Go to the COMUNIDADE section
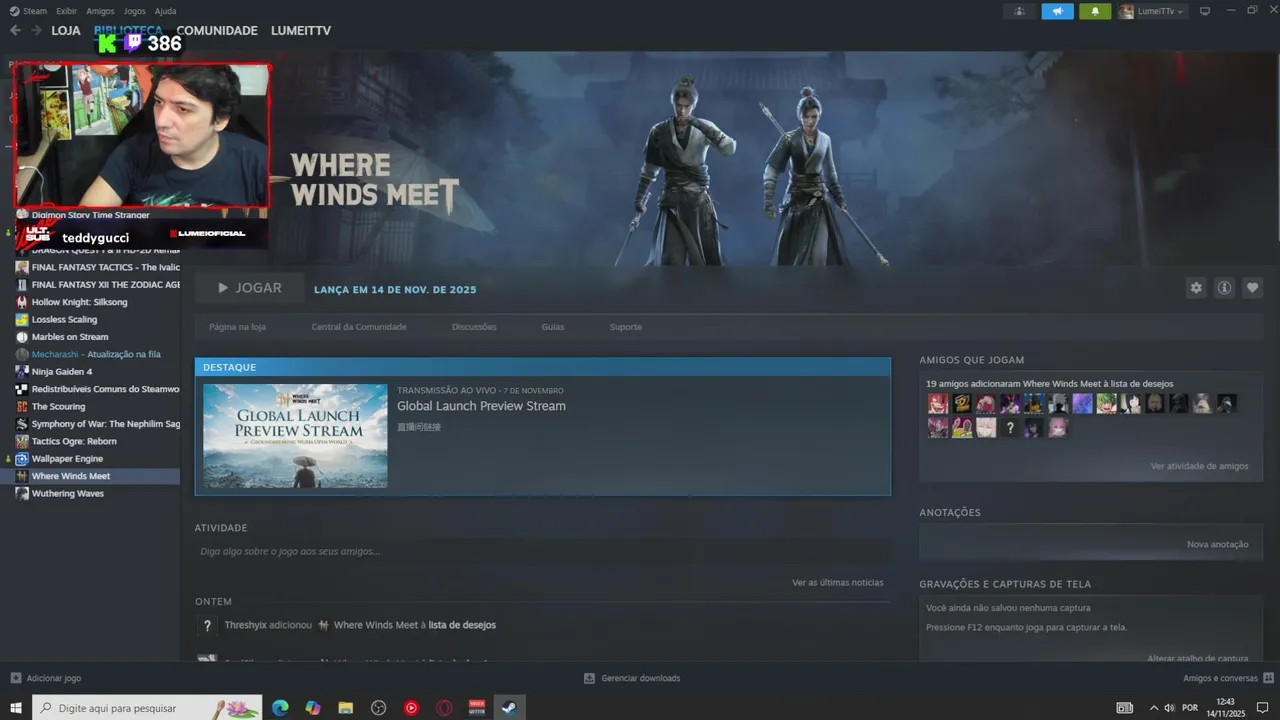Screen dimensions: 1280x720 (x=217, y=31)
